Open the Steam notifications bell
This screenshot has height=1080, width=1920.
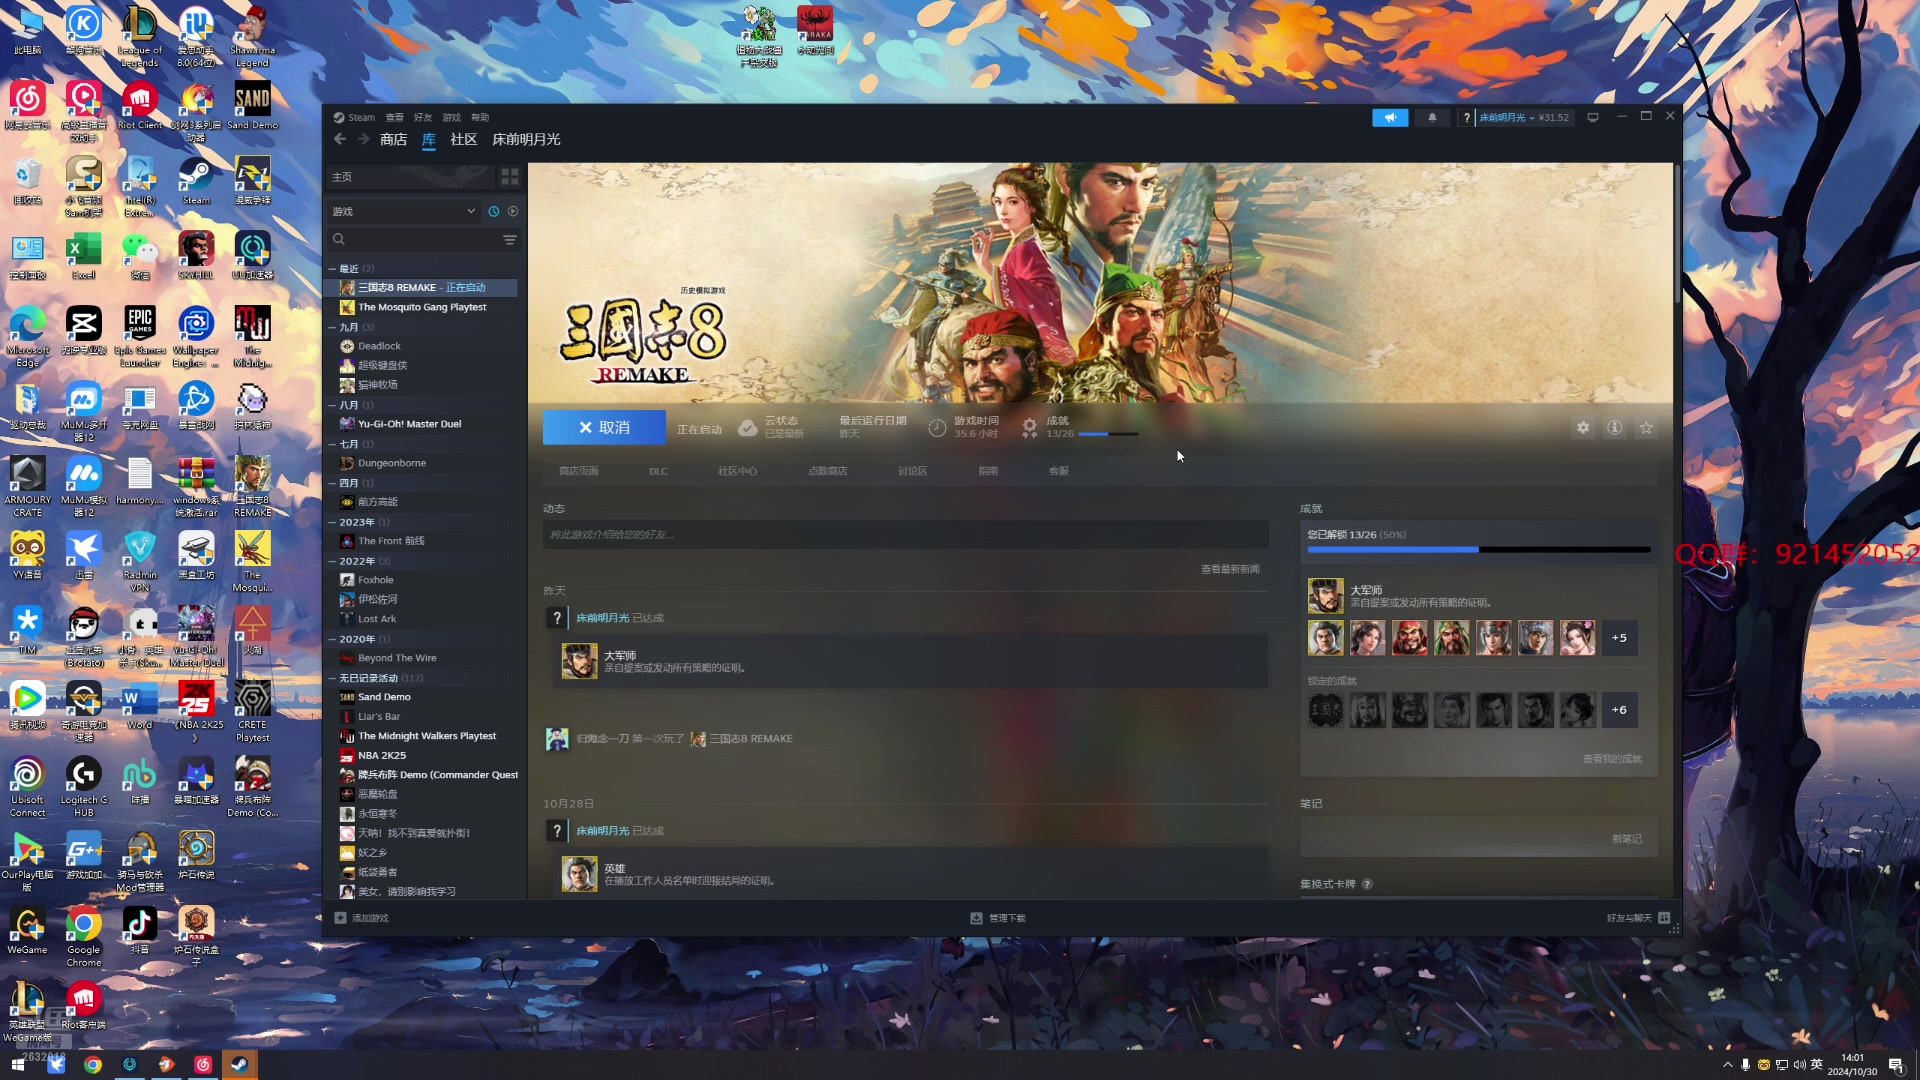click(x=1432, y=118)
